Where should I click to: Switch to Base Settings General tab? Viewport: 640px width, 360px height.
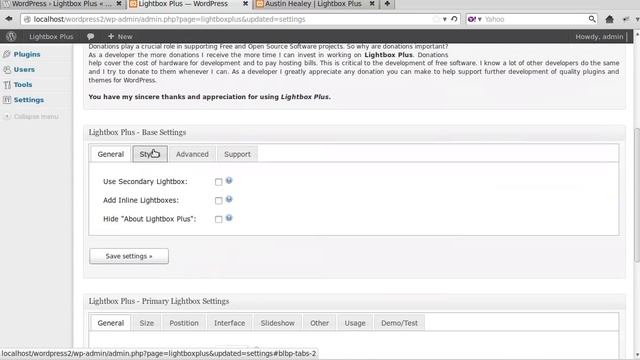(x=111, y=154)
